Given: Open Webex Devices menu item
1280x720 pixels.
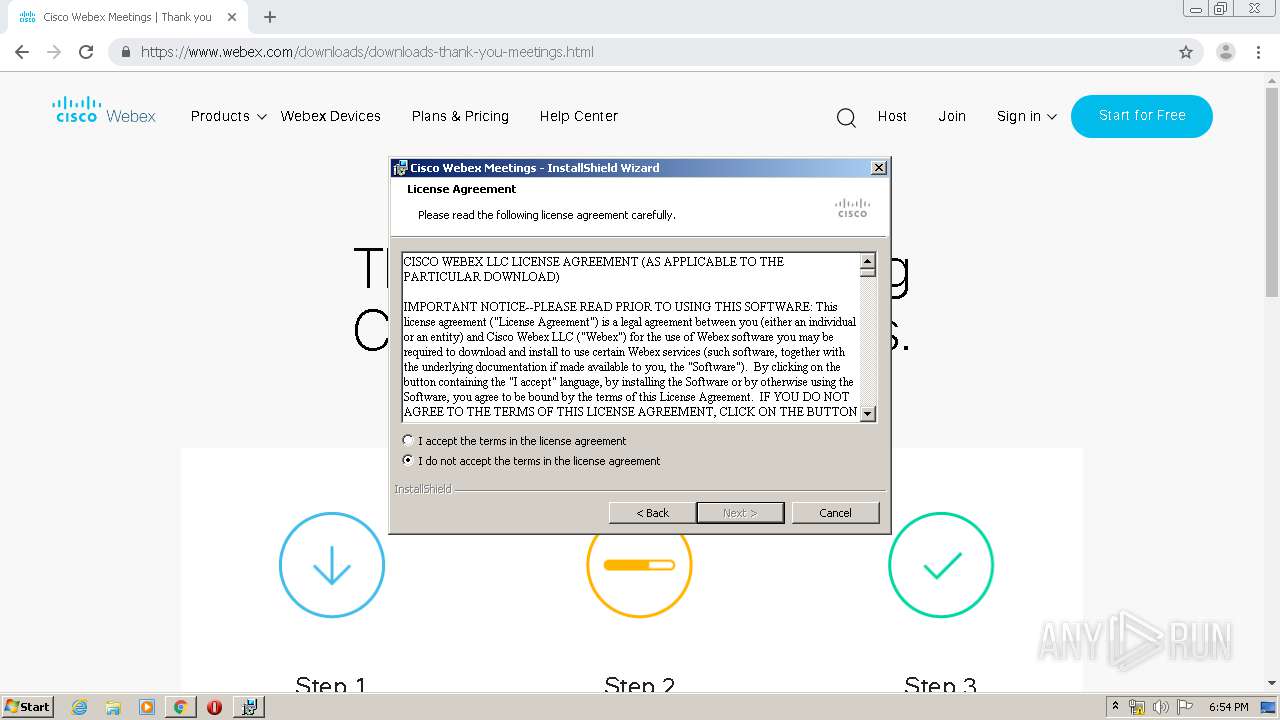Looking at the screenshot, I should tap(330, 116).
